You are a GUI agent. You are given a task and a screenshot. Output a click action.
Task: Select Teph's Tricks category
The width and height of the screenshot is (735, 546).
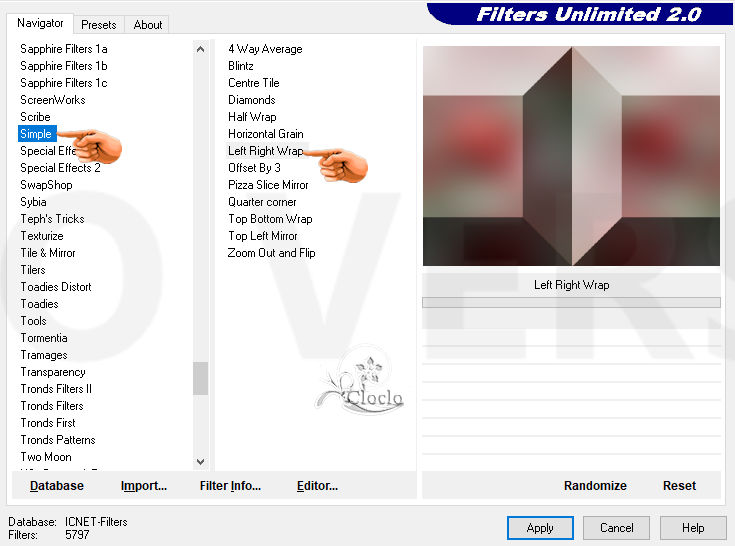[52, 219]
